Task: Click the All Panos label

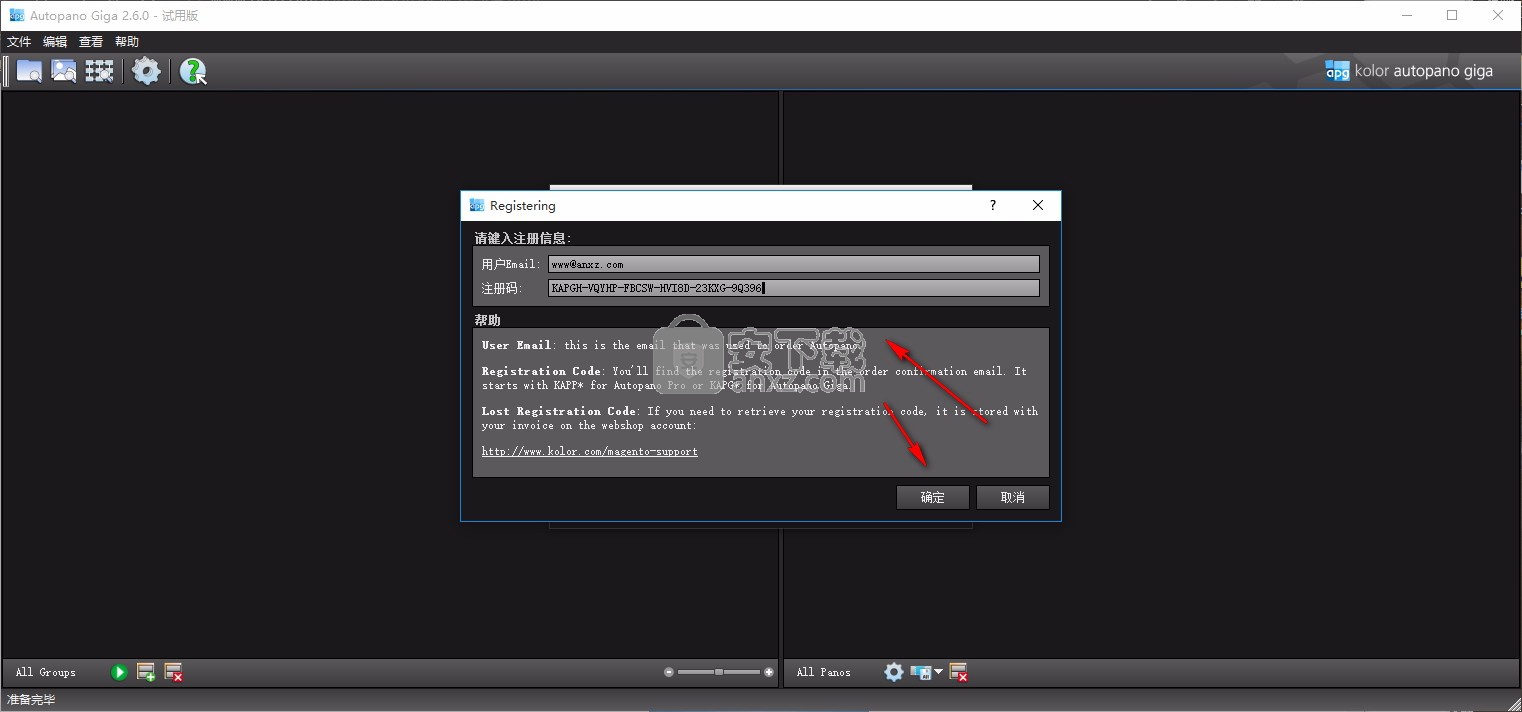Action: click(824, 673)
